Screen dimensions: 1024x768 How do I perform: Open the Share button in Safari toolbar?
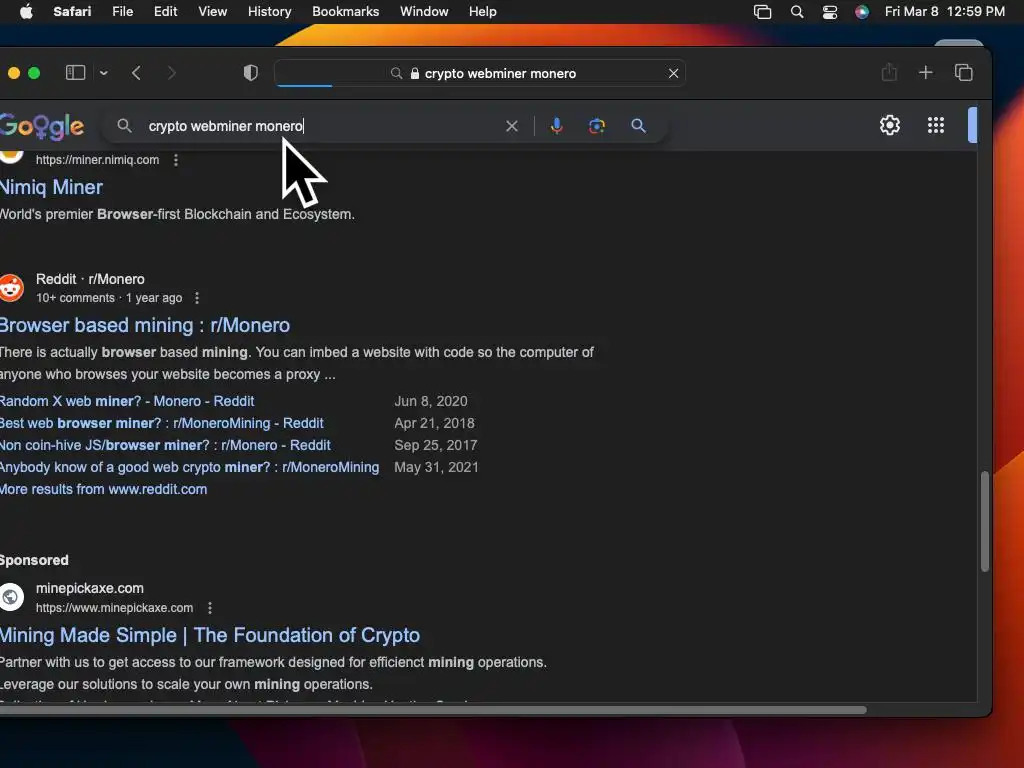coord(889,72)
